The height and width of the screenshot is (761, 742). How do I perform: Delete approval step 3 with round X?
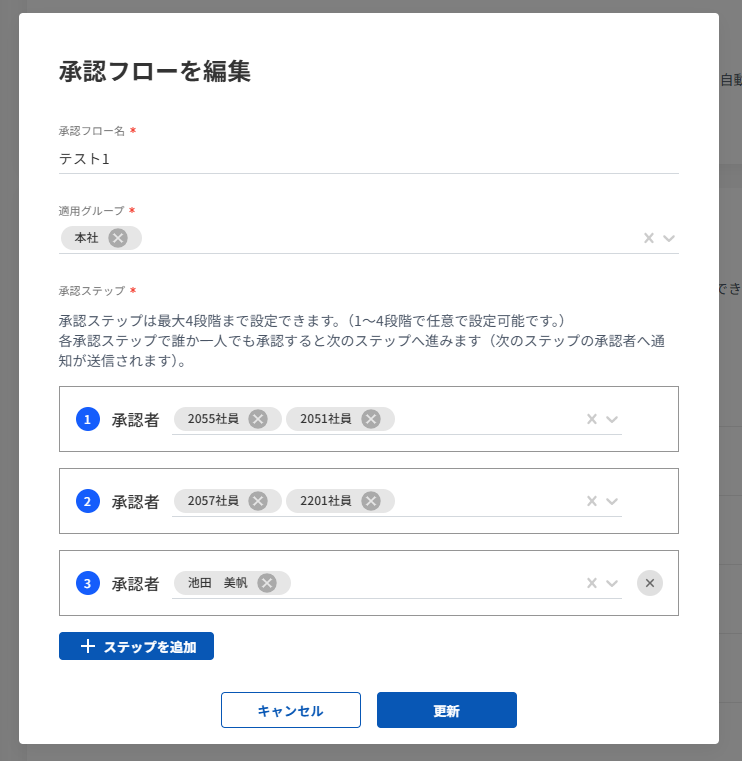click(x=650, y=583)
